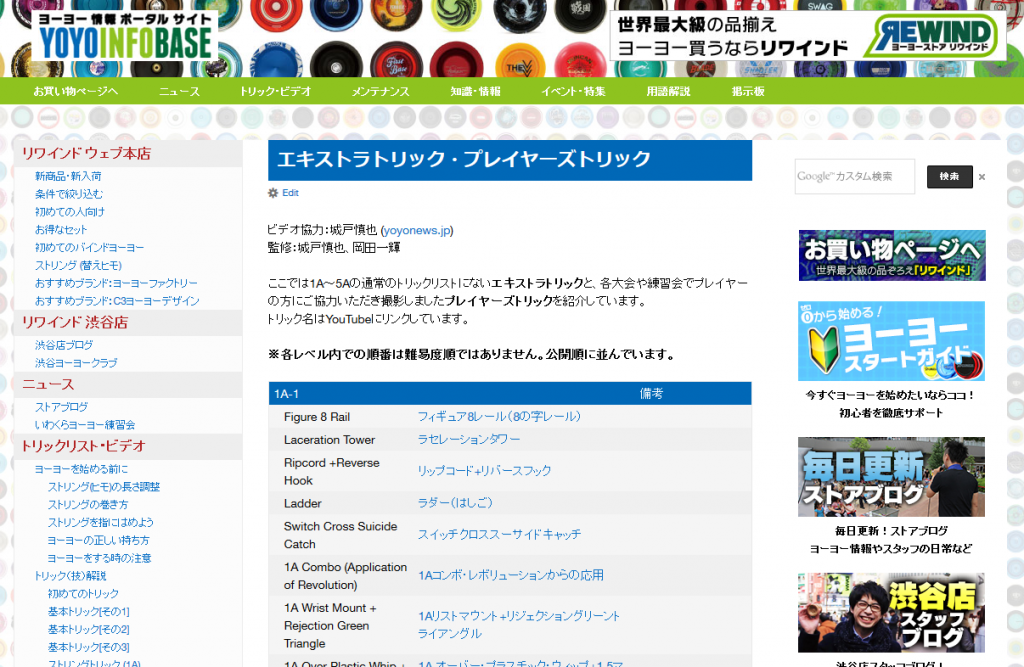Clear the search with the X icon
Viewport: 1024px width, 667px height.
click(x=982, y=177)
